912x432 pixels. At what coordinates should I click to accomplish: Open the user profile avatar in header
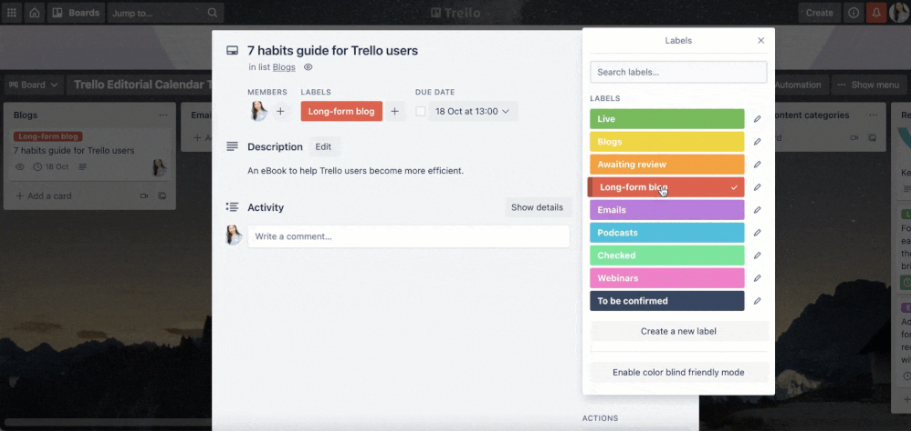pos(899,13)
